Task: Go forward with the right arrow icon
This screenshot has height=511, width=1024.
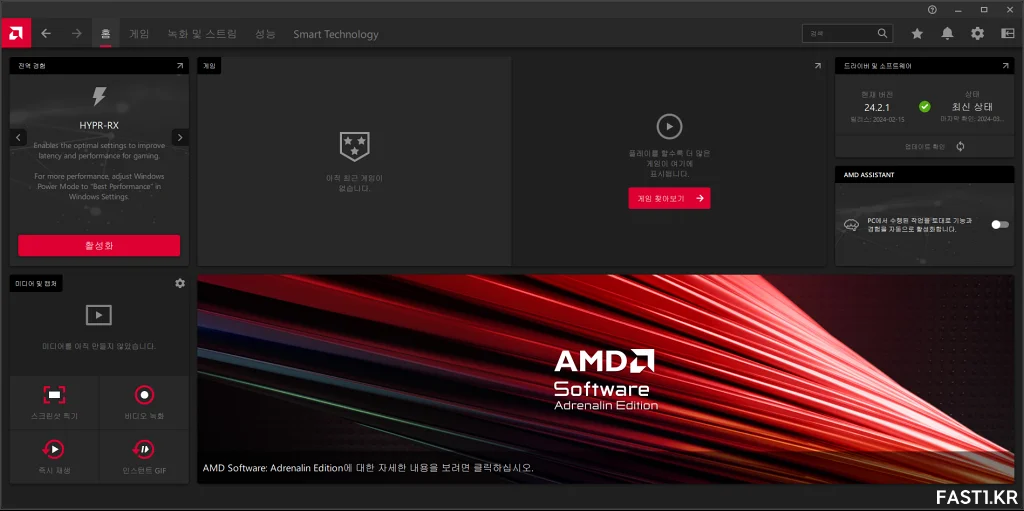Action: click(x=76, y=33)
